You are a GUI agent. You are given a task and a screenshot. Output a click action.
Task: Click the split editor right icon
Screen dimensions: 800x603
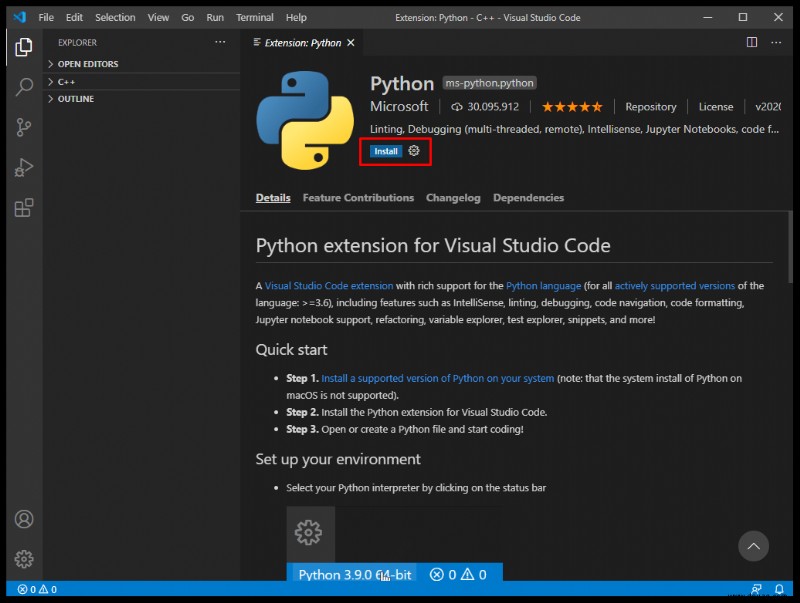[752, 42]
